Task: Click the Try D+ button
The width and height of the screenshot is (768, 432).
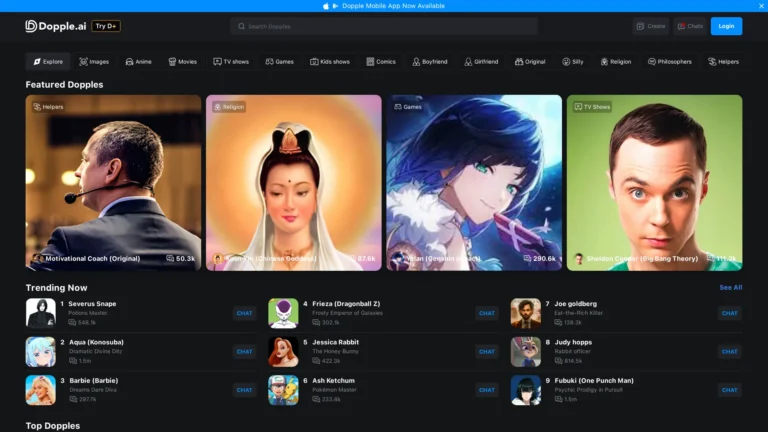Action: pos(106,26)
